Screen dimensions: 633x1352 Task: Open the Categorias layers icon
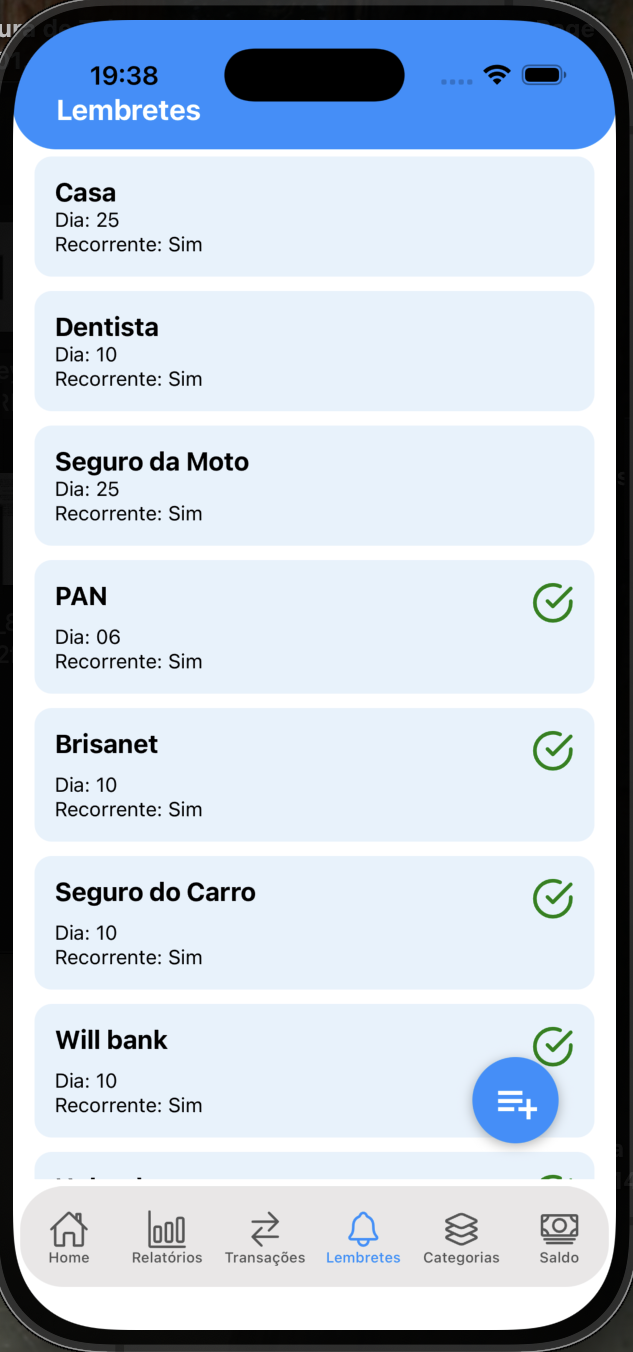point(461,1228)
